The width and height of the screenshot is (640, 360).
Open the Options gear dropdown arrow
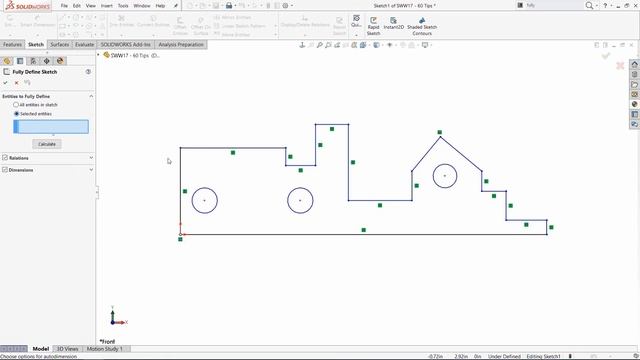[292, 6]
